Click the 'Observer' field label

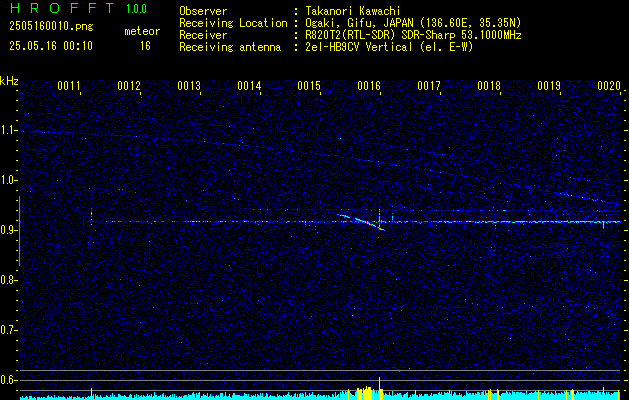pos(203,11)
